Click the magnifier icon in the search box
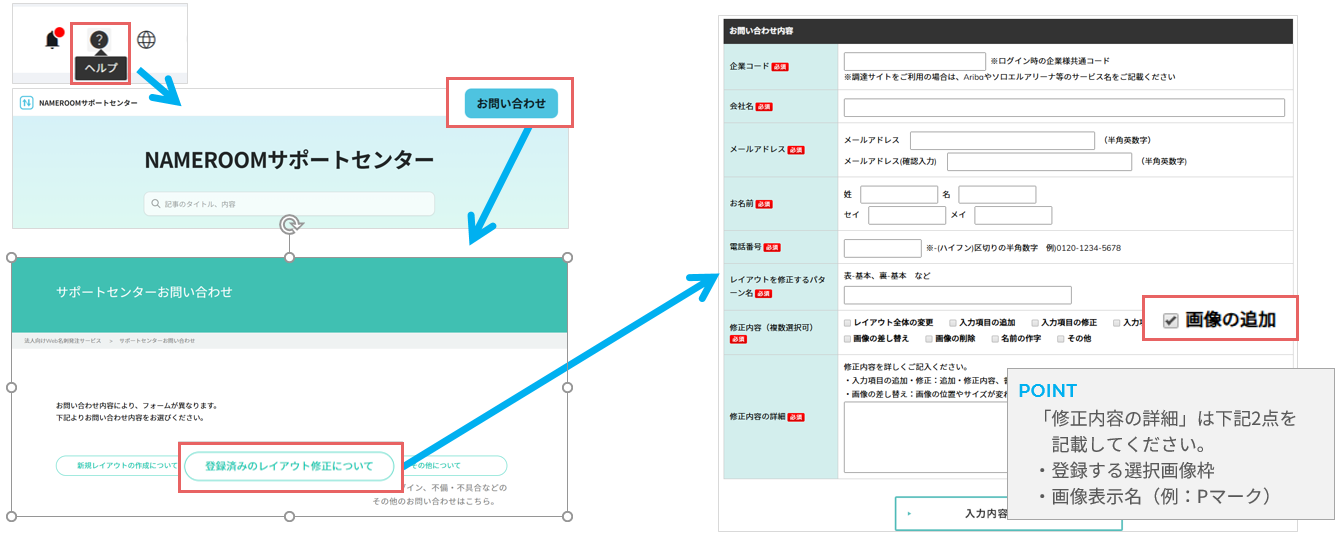Viewport: 1344px width, 543px height. click(x=156, y=204)
